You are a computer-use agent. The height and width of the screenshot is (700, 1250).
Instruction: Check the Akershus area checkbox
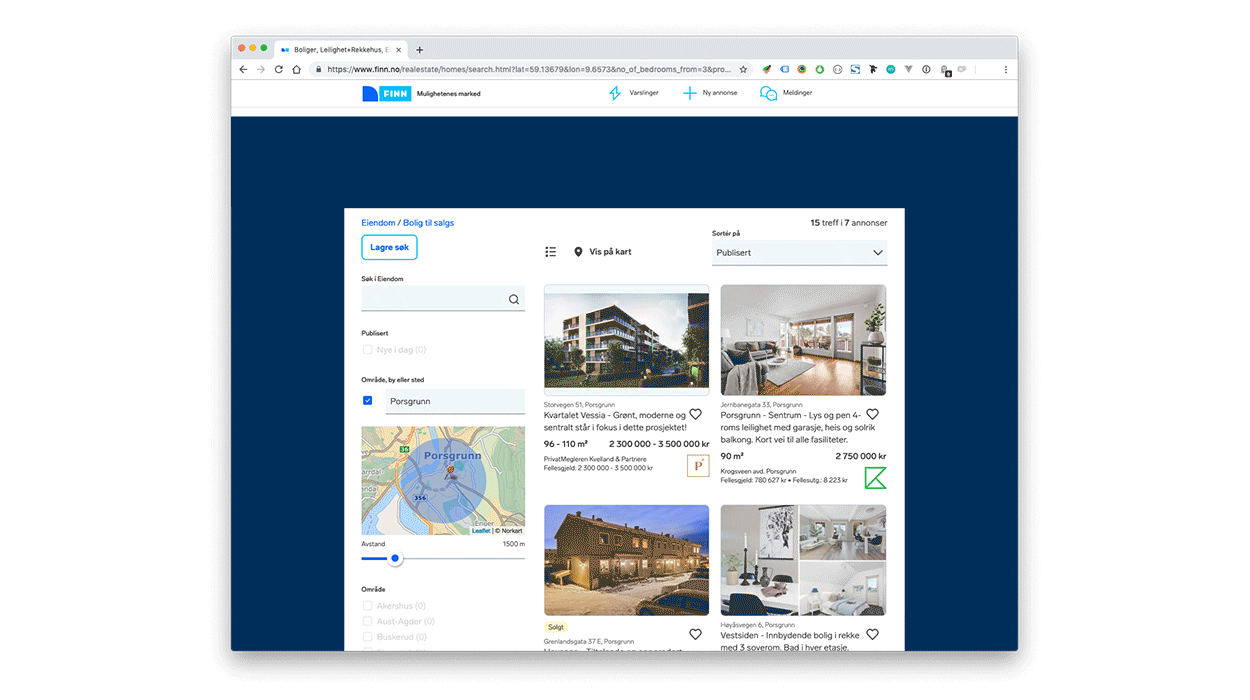pos(367,606)
